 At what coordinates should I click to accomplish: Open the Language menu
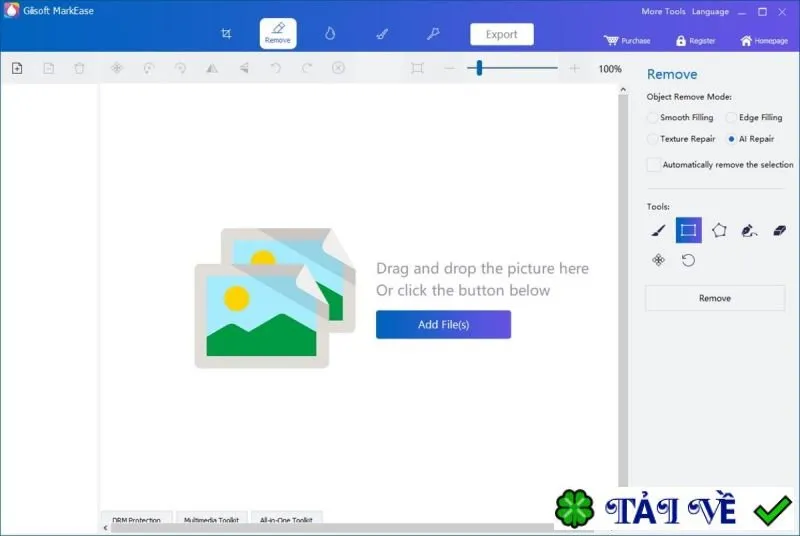click(x=710, y=11)
